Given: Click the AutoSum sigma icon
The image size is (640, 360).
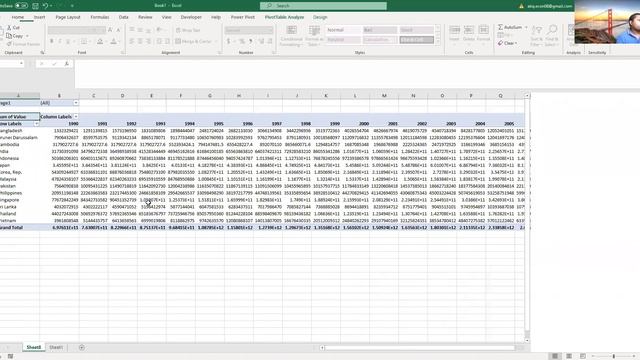Looking at the screenshot, I should (x=500, y=27).
